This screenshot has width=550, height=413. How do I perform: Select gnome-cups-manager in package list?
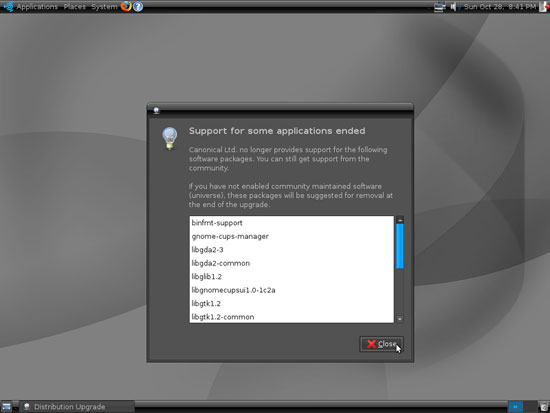coord(291,237)
